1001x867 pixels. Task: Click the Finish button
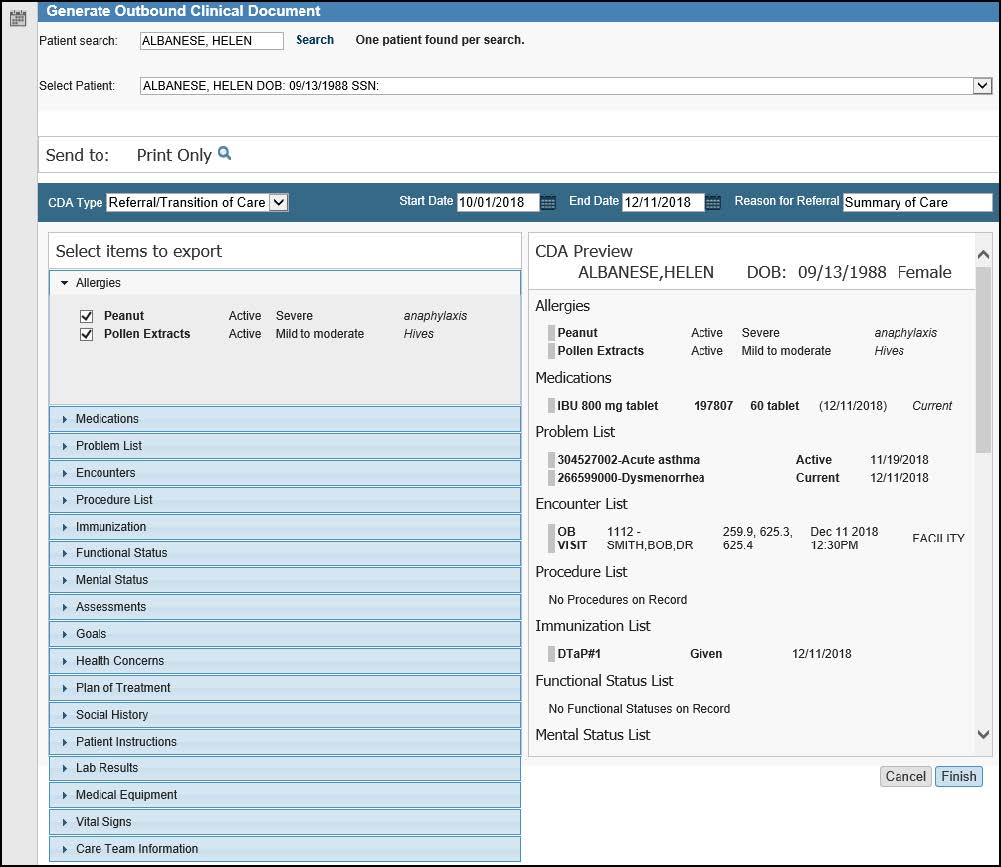pos(959,776)
